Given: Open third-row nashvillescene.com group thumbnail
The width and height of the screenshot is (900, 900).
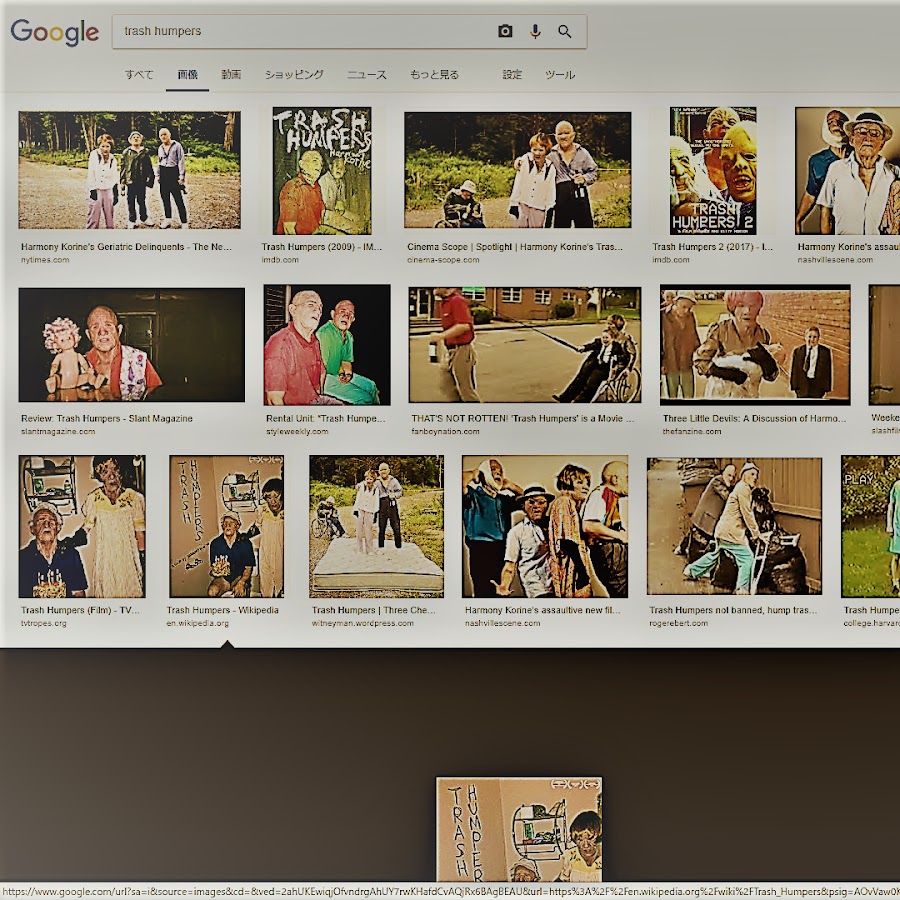Looking at the screenshot, I should click(x=545, y=526).
